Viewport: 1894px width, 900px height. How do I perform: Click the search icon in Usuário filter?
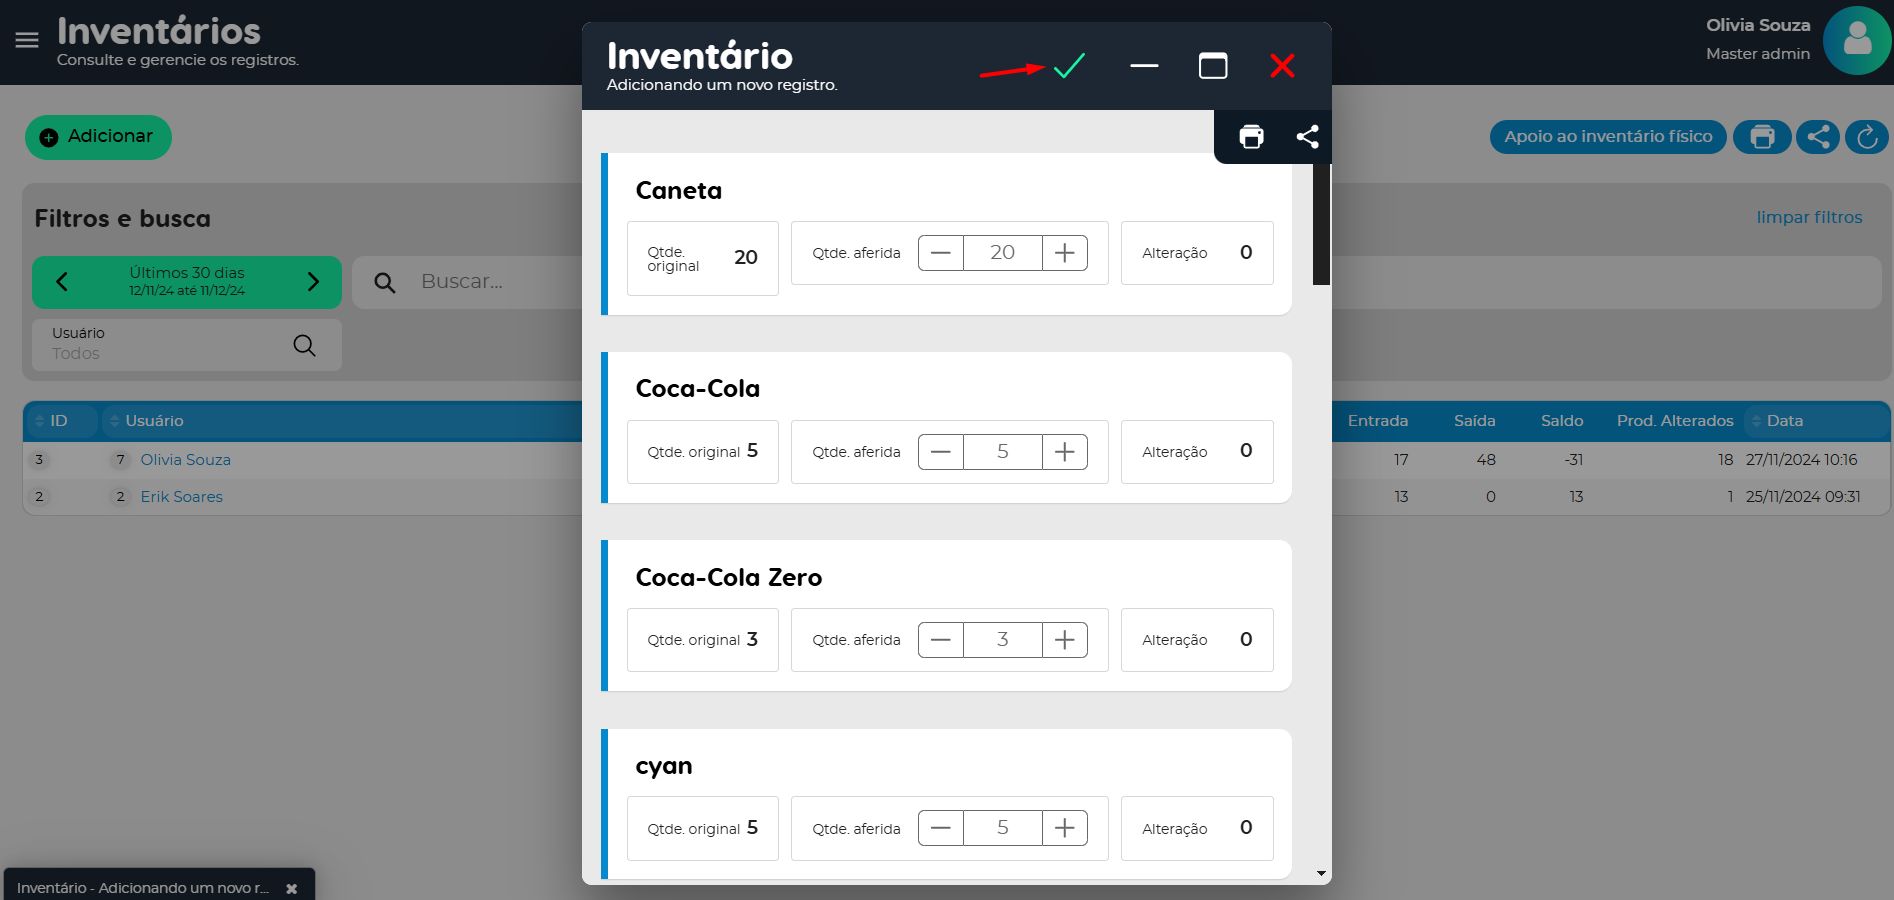(304, 346)
